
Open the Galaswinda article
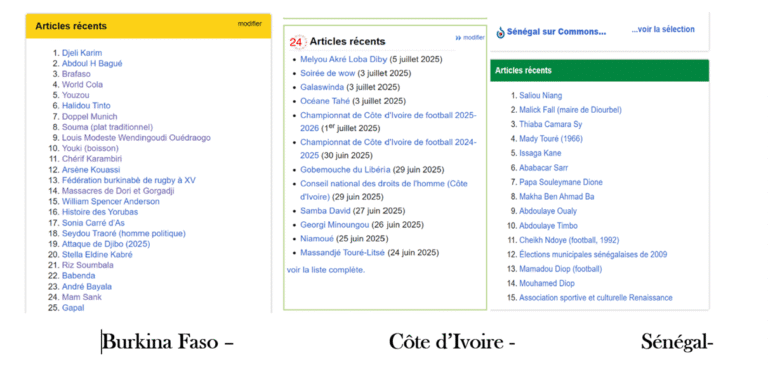pos(322,87)
